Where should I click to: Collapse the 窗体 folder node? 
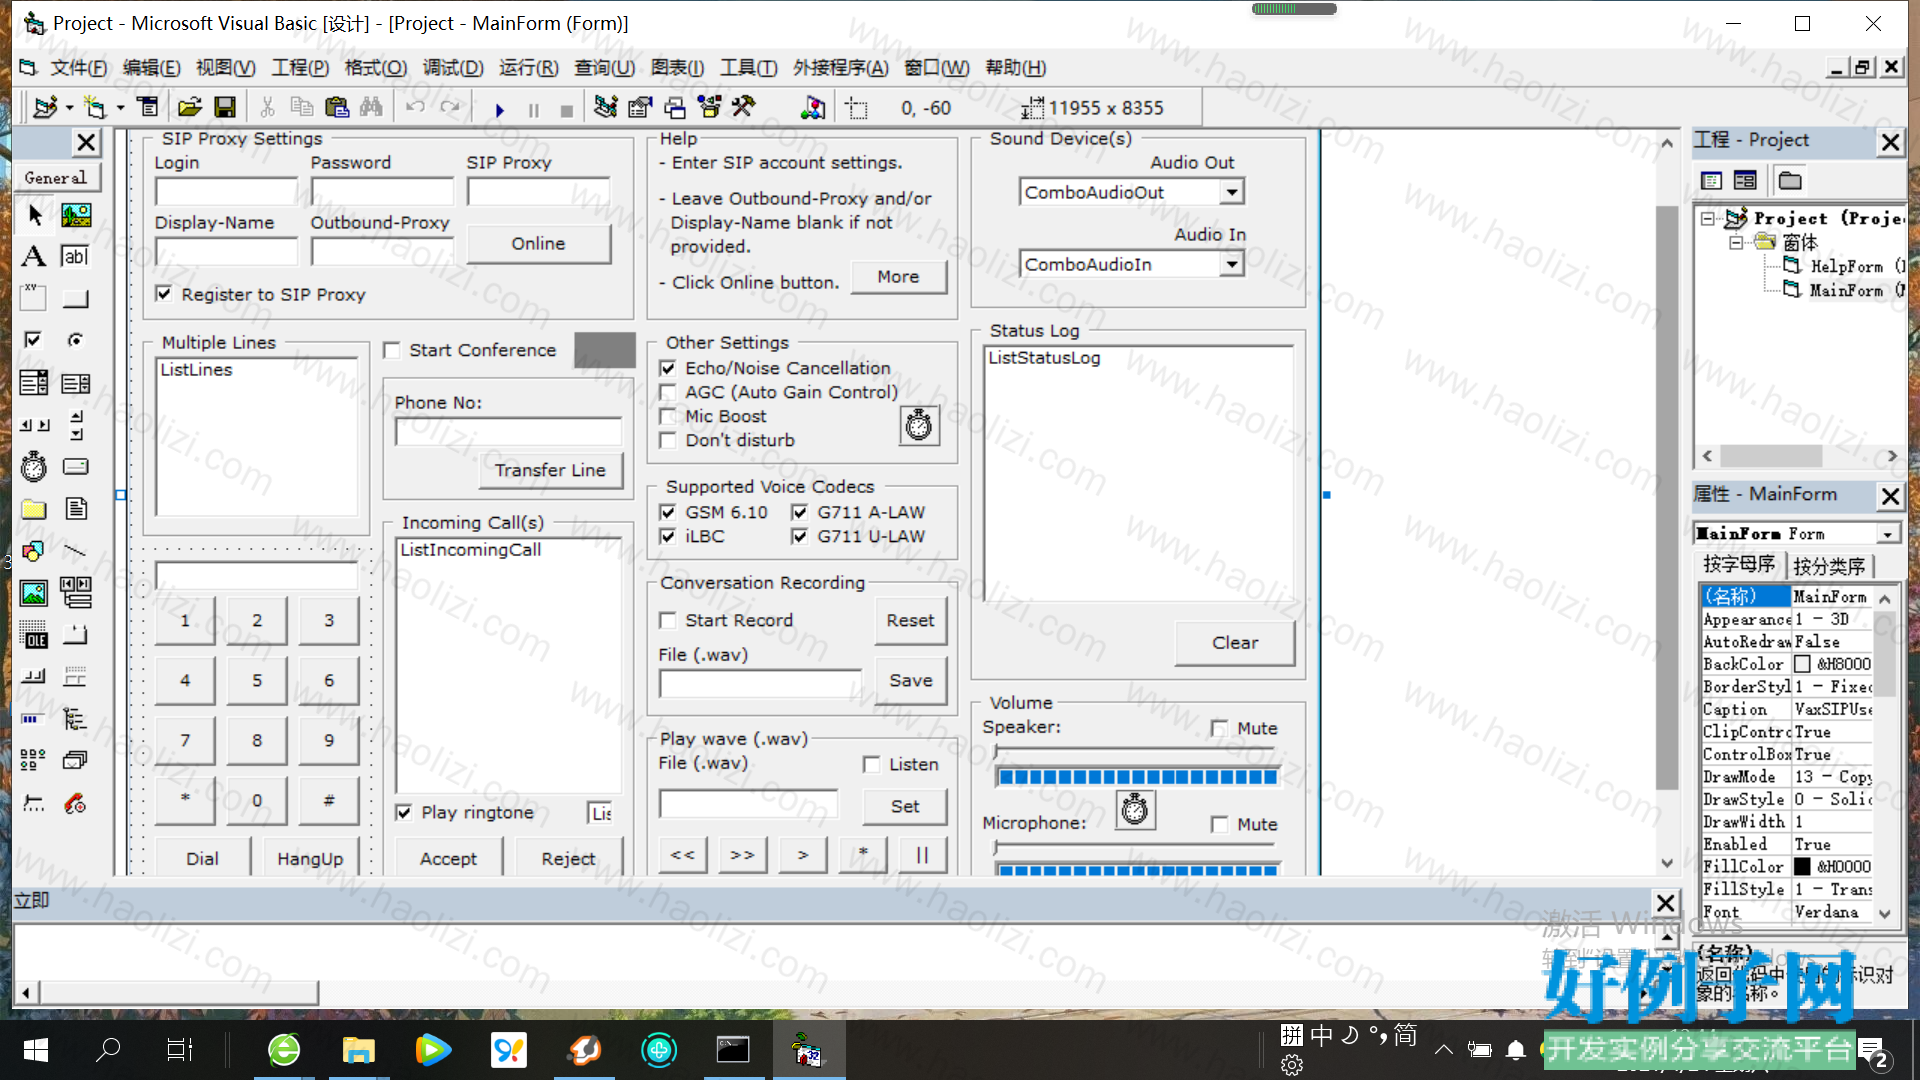coord(1737,242)
